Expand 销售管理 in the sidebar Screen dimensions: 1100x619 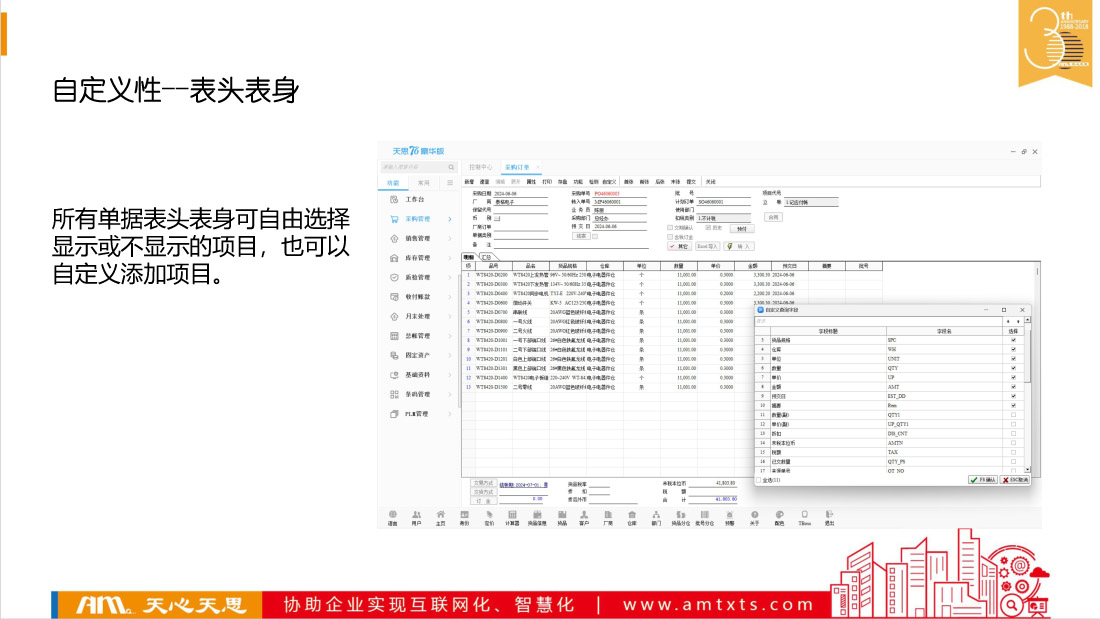point(417,239)
